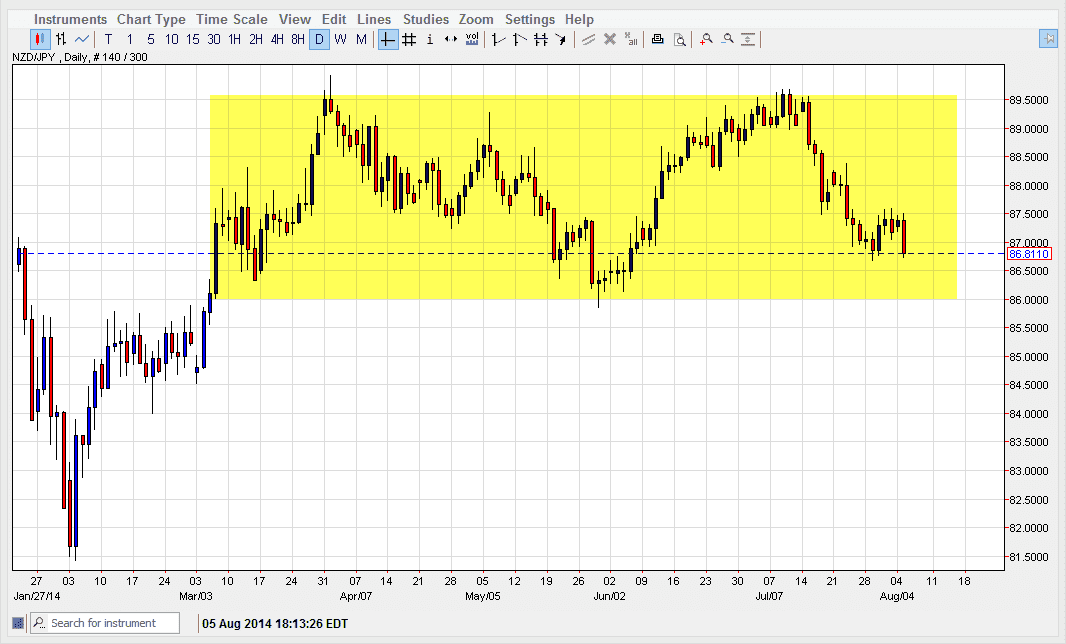Open the Help menu
Screen dimensions: 1066x644
coord(579,19)
